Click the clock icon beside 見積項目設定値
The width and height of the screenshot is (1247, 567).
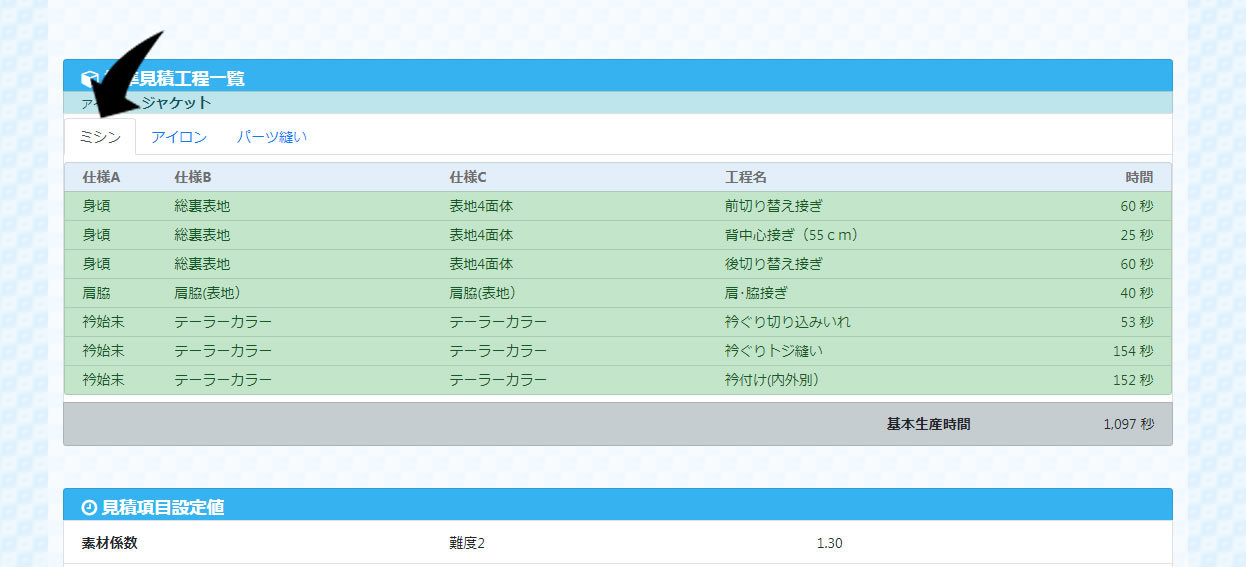(x=89, y=508)
